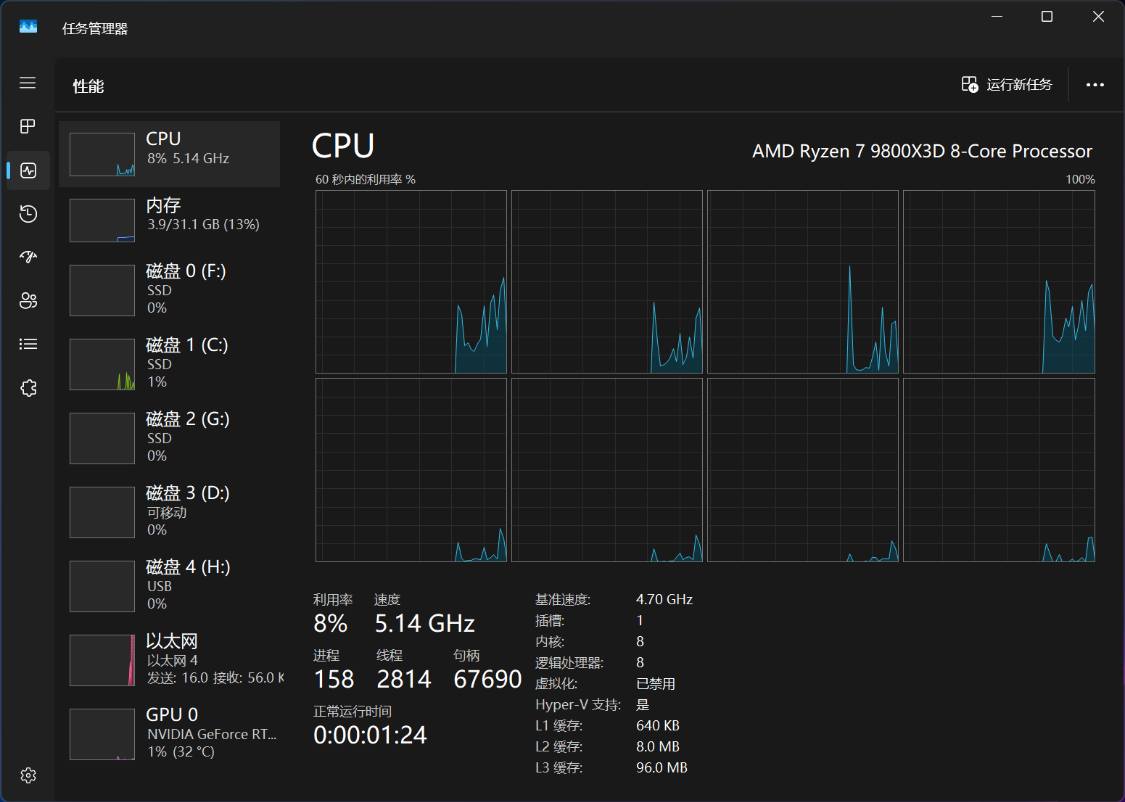Click the 正常运行时间 label
1125x802 pixels.
[x=352, y=712]
